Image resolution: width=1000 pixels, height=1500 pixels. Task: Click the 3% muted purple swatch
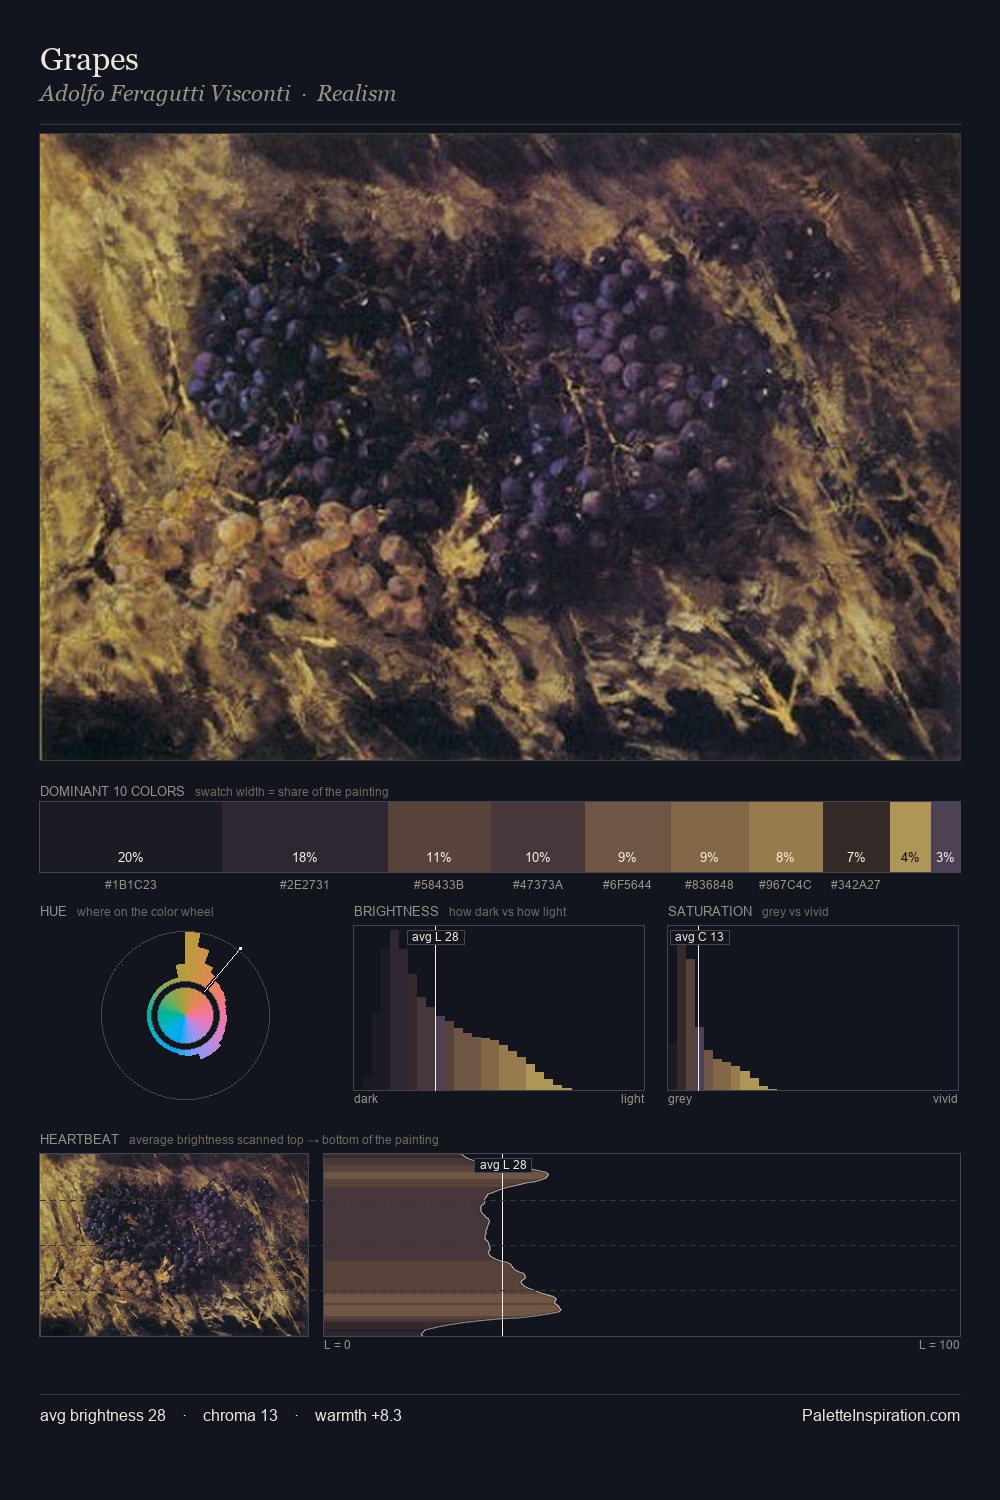click(945, 837)
